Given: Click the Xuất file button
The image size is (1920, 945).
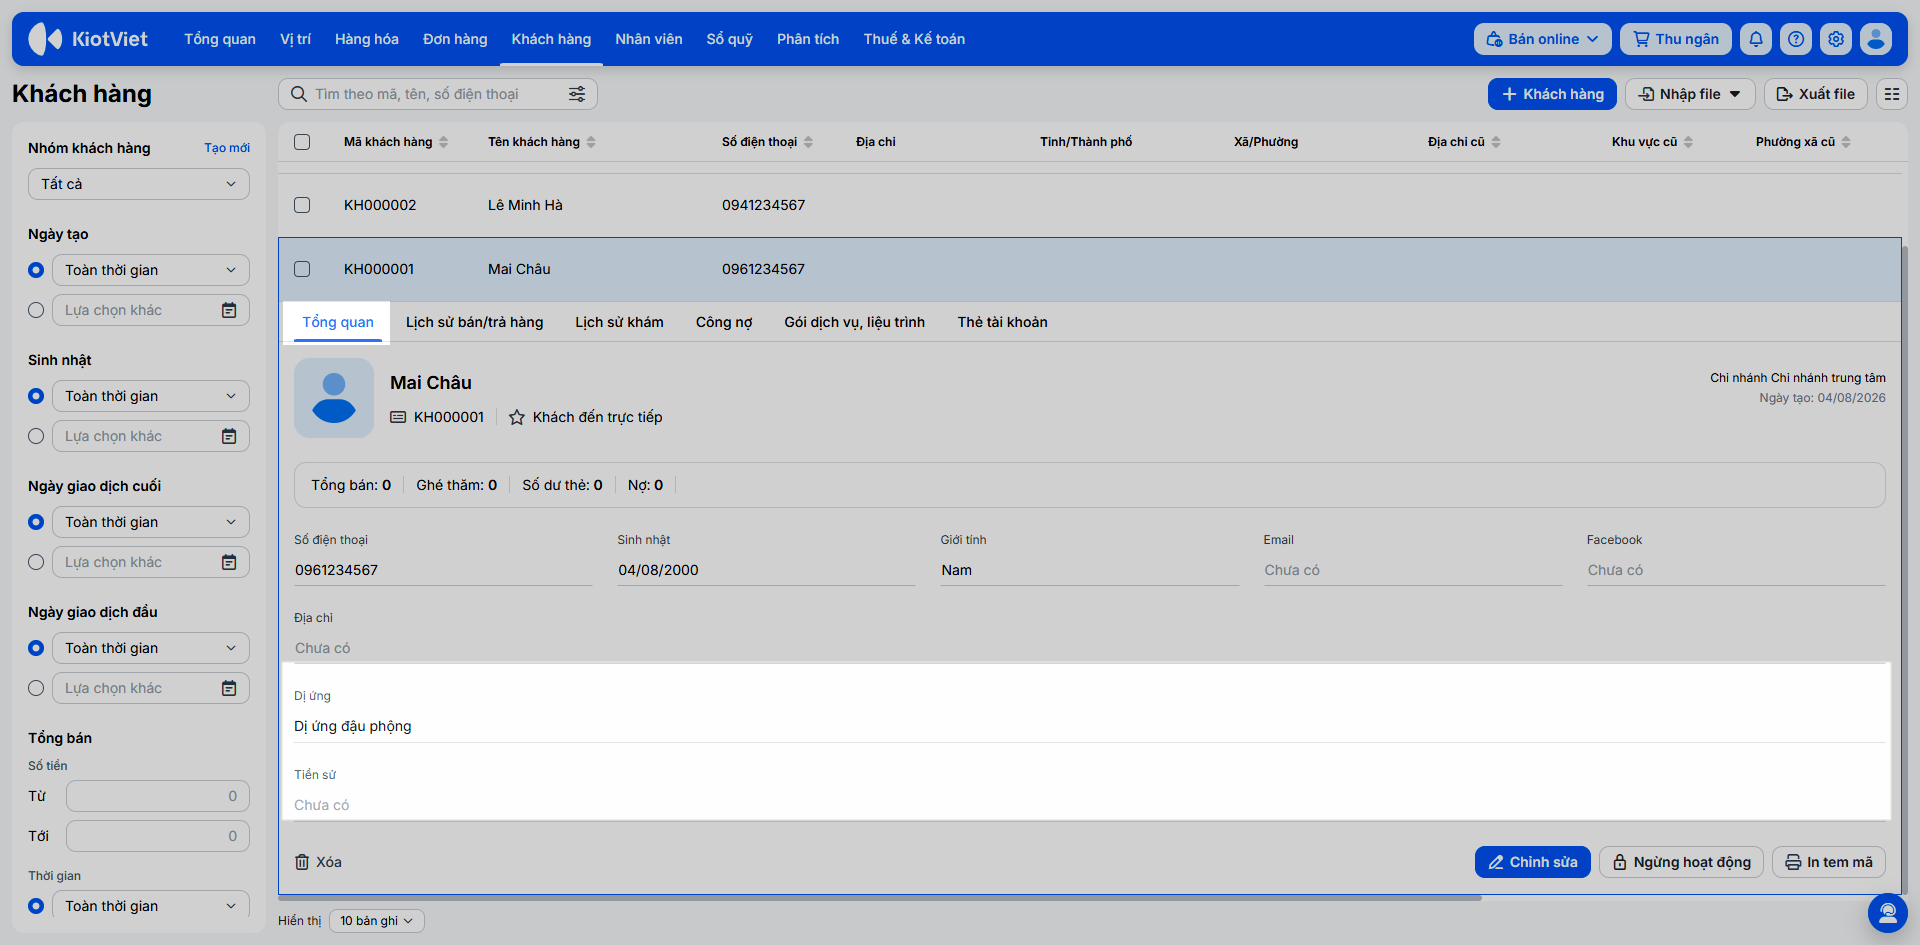Looking at the screenshot, I should click(x=1815, y=94).
